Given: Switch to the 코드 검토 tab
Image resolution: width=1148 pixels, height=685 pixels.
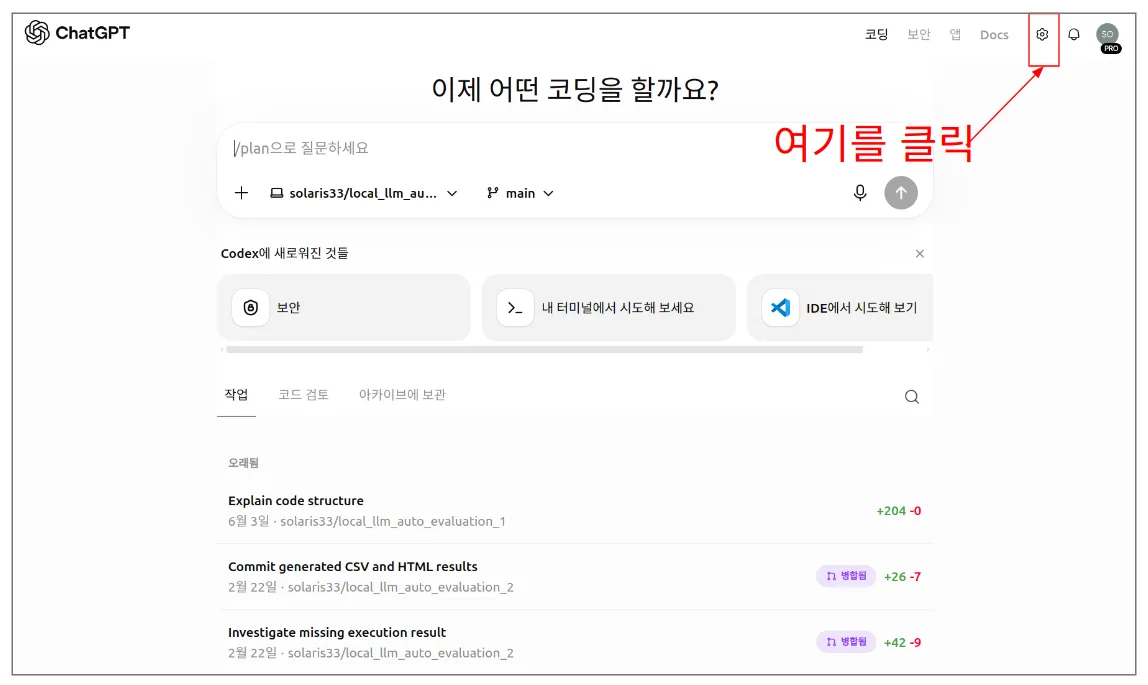Looking at the screenshot, I should (303, 394).
